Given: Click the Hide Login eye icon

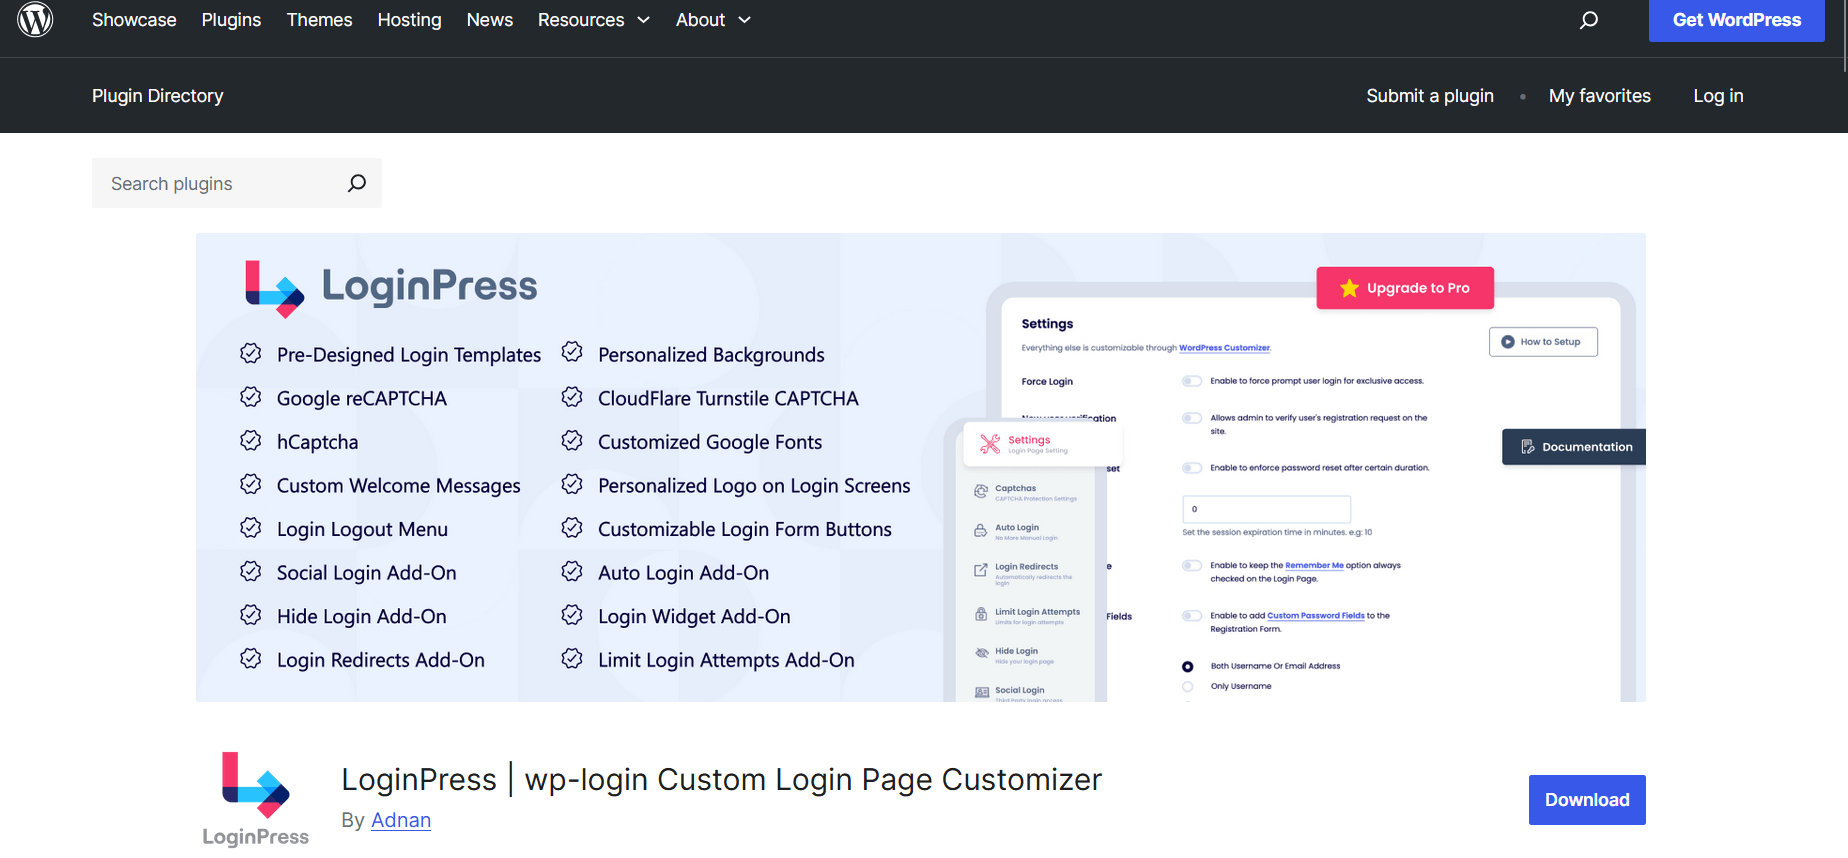Looking at the screenshot, I should click(x=981, y=653).
